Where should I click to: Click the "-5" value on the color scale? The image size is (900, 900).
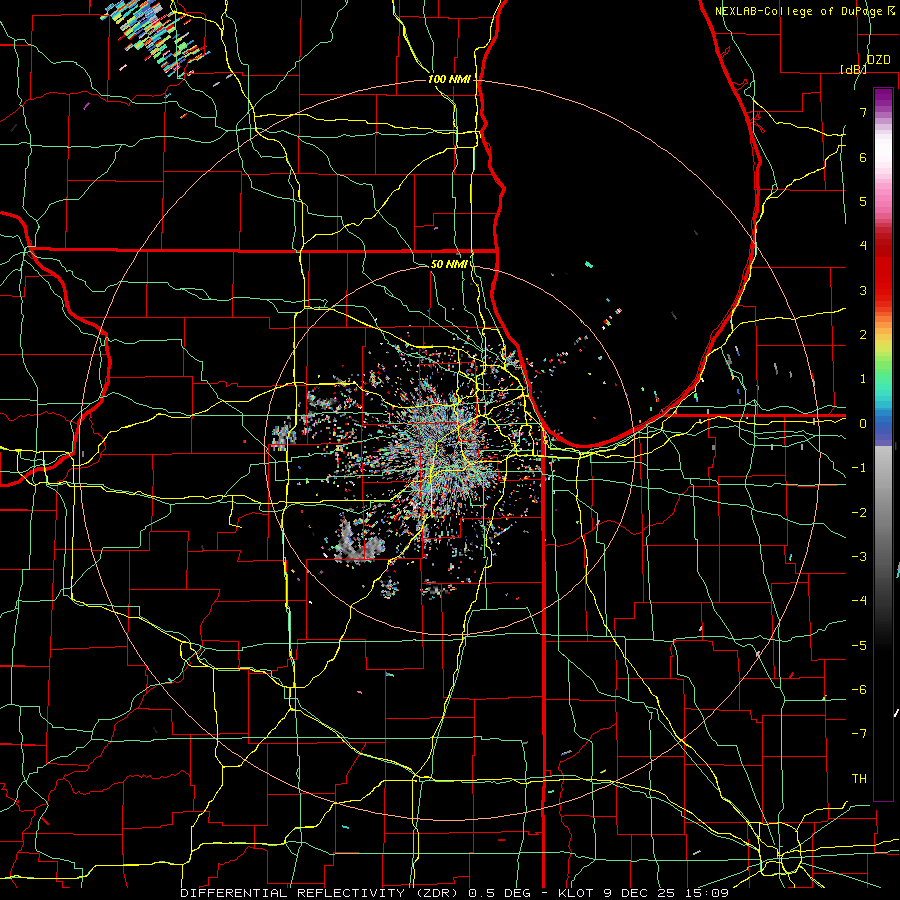pyautogui.click(x=859, y=646)
